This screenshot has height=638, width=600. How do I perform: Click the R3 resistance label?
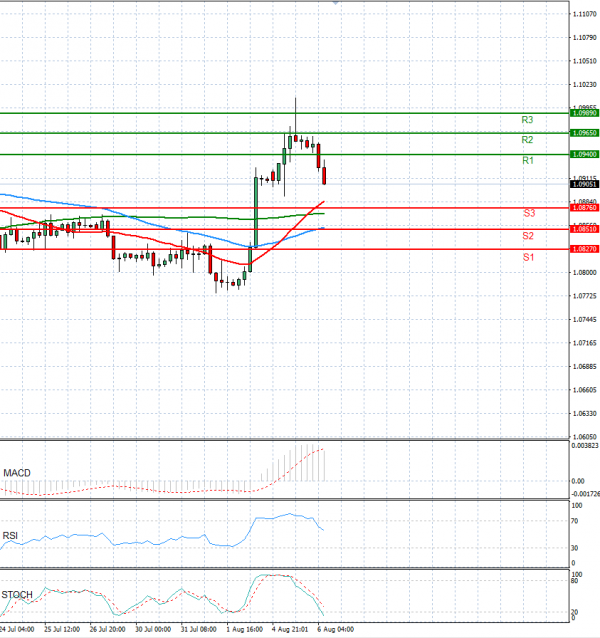(x=527, y=120)
